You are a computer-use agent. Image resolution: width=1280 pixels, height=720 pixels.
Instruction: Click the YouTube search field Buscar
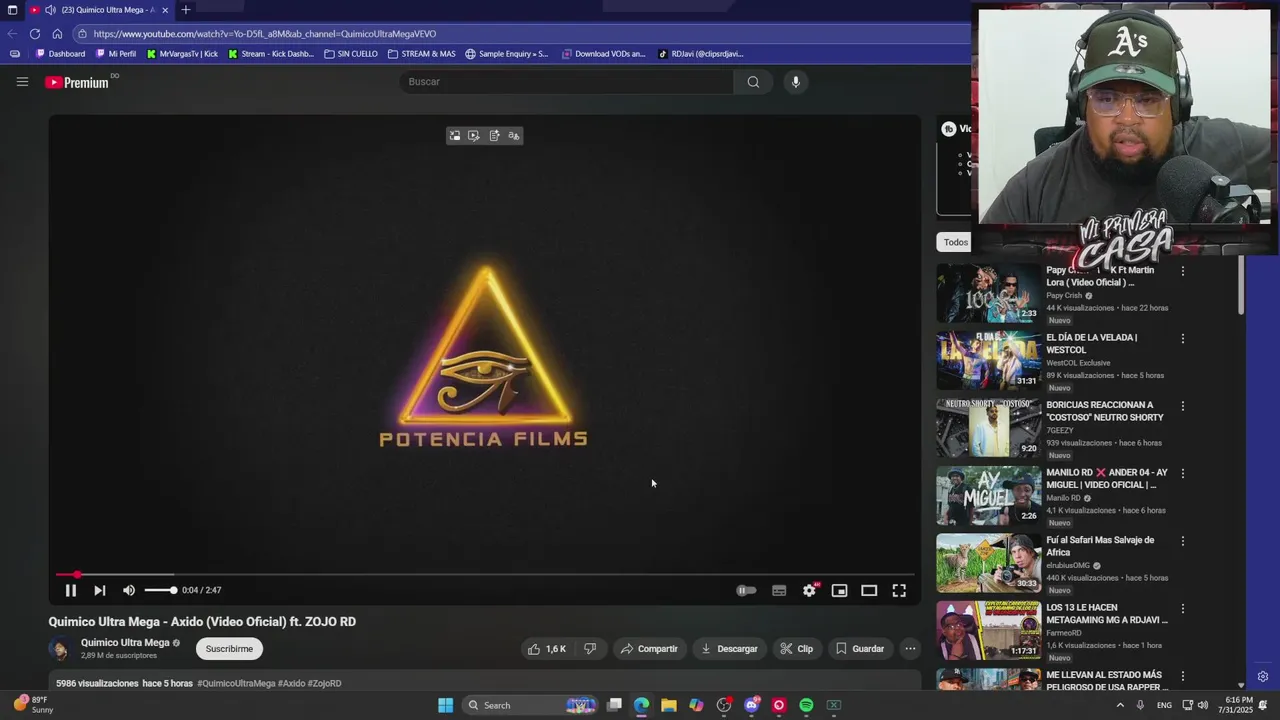[566, 82]
